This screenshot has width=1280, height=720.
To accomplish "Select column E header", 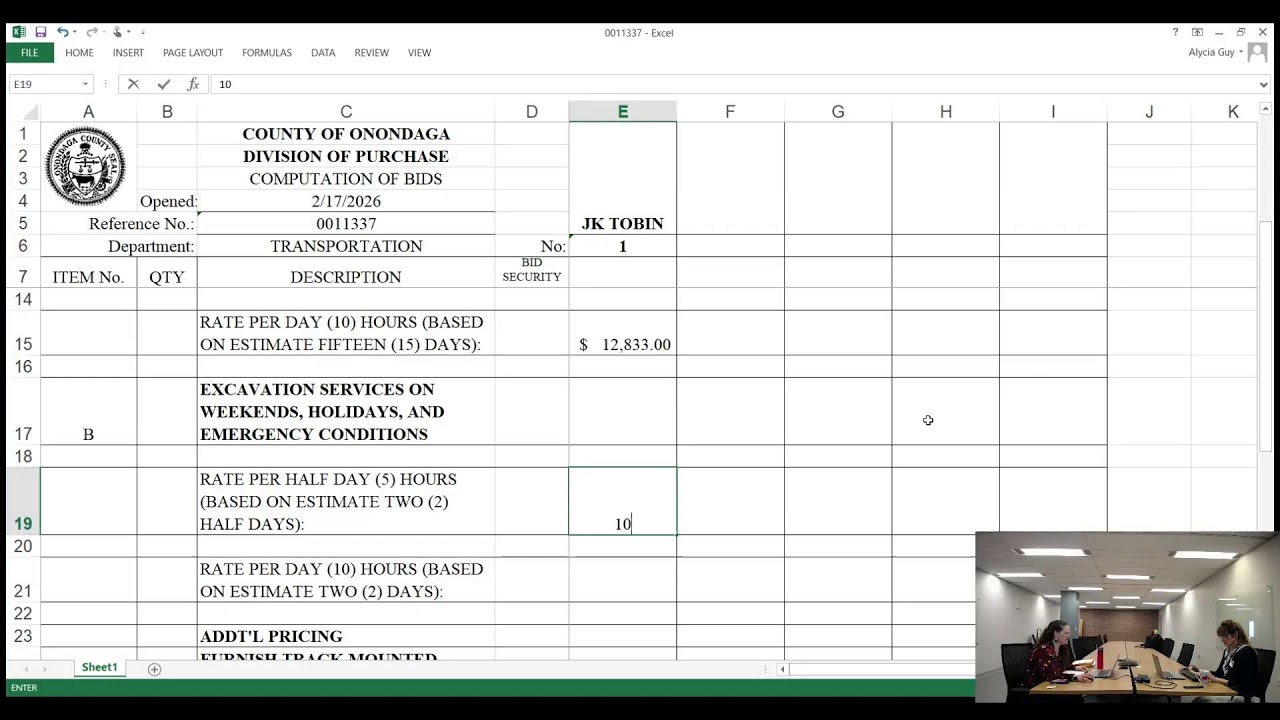I will 622,111.
